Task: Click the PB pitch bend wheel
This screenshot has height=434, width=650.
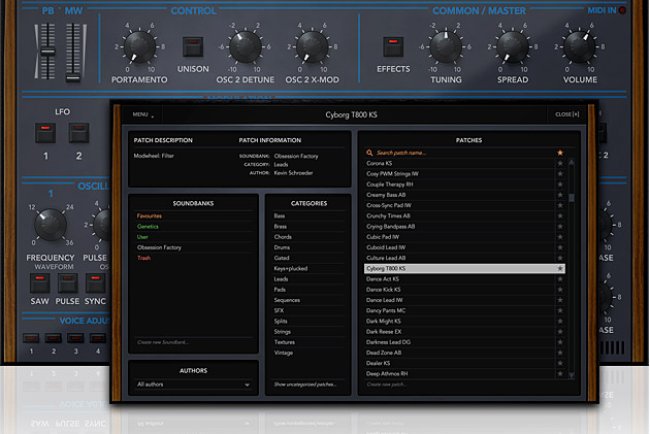Action: point(48,51)
